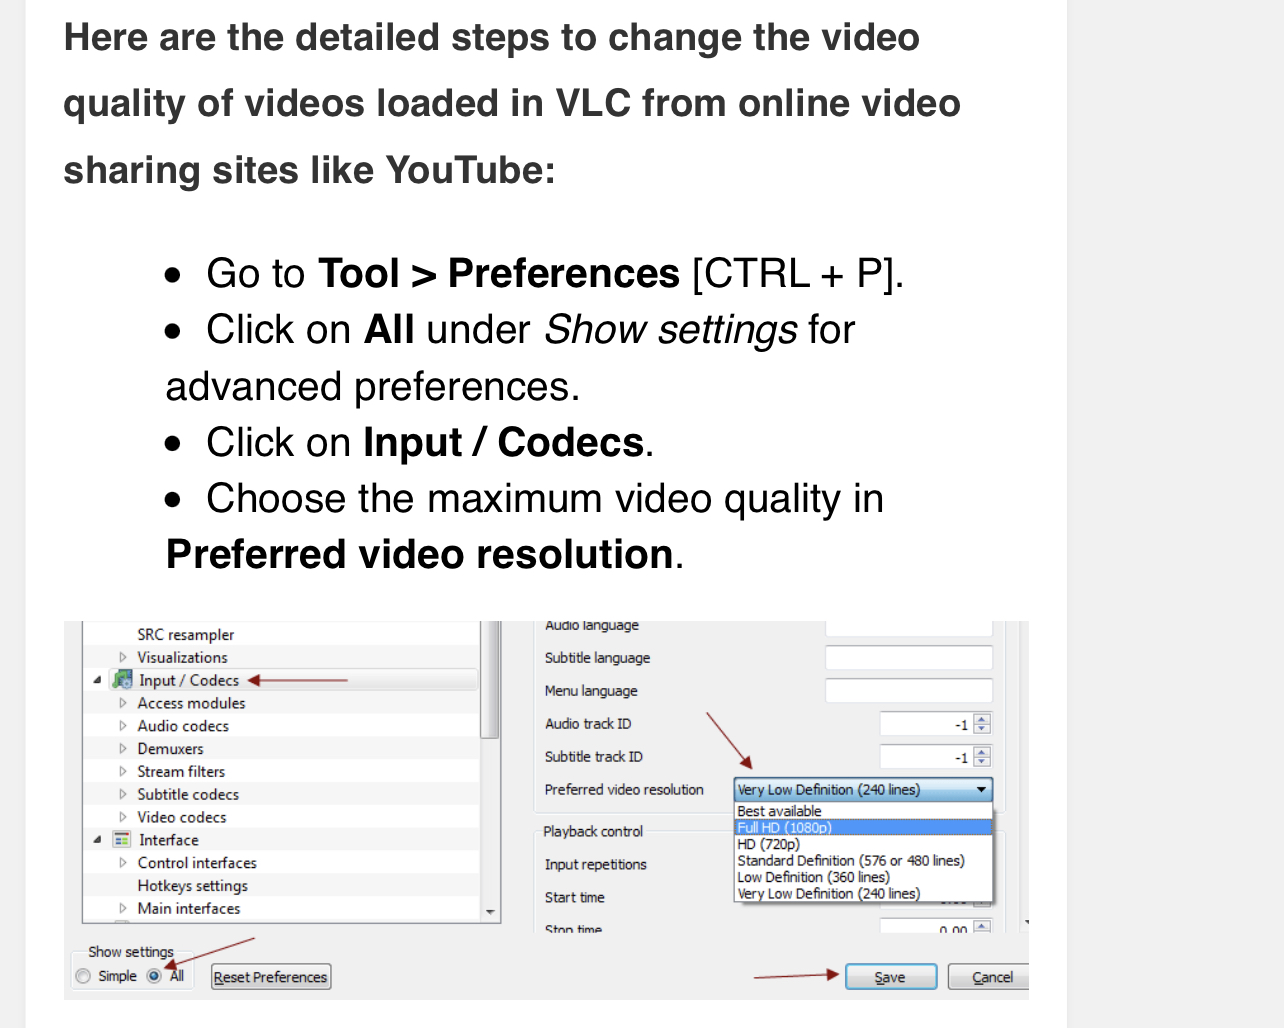The height and width of the screenshot is (1028, 1284).
Task: Expand the Visualizations tree node
Action: click(123, 657)
